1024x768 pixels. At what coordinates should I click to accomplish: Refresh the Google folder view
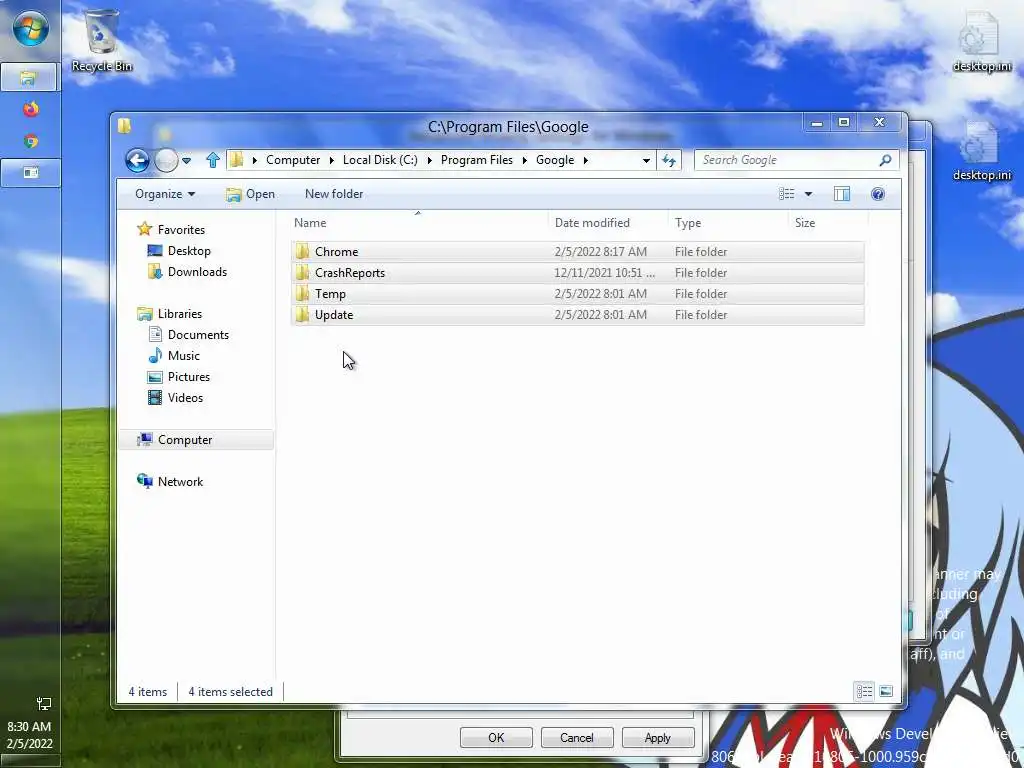tap(669, 160)
